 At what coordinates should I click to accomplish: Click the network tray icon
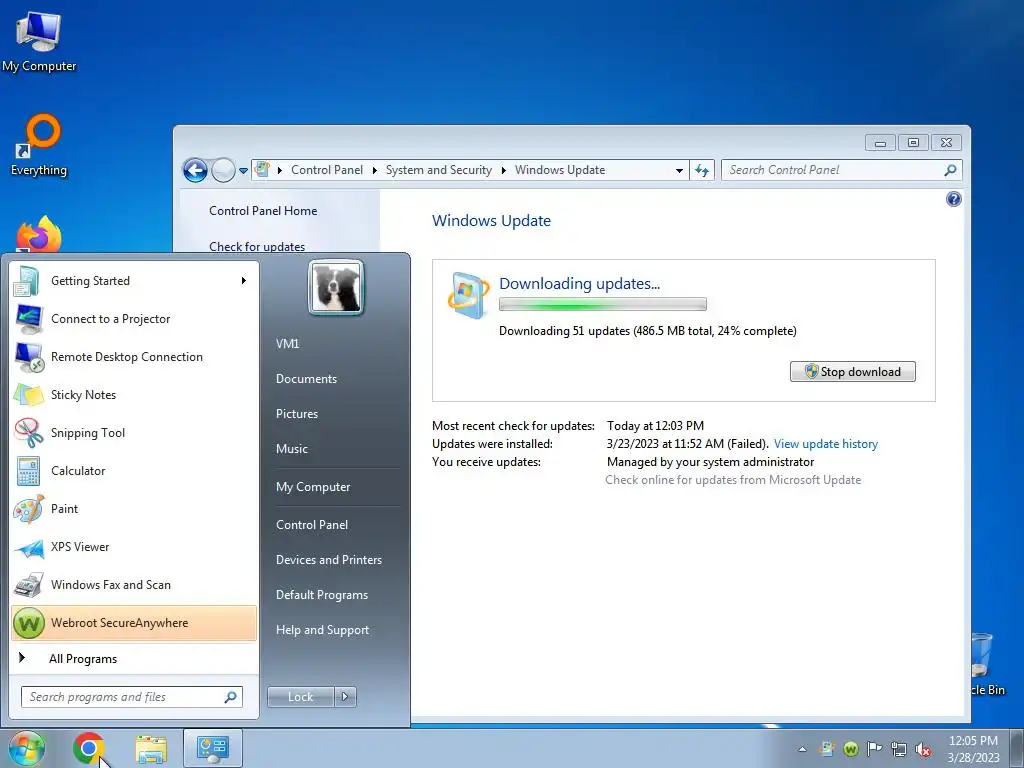click(899, 749)
